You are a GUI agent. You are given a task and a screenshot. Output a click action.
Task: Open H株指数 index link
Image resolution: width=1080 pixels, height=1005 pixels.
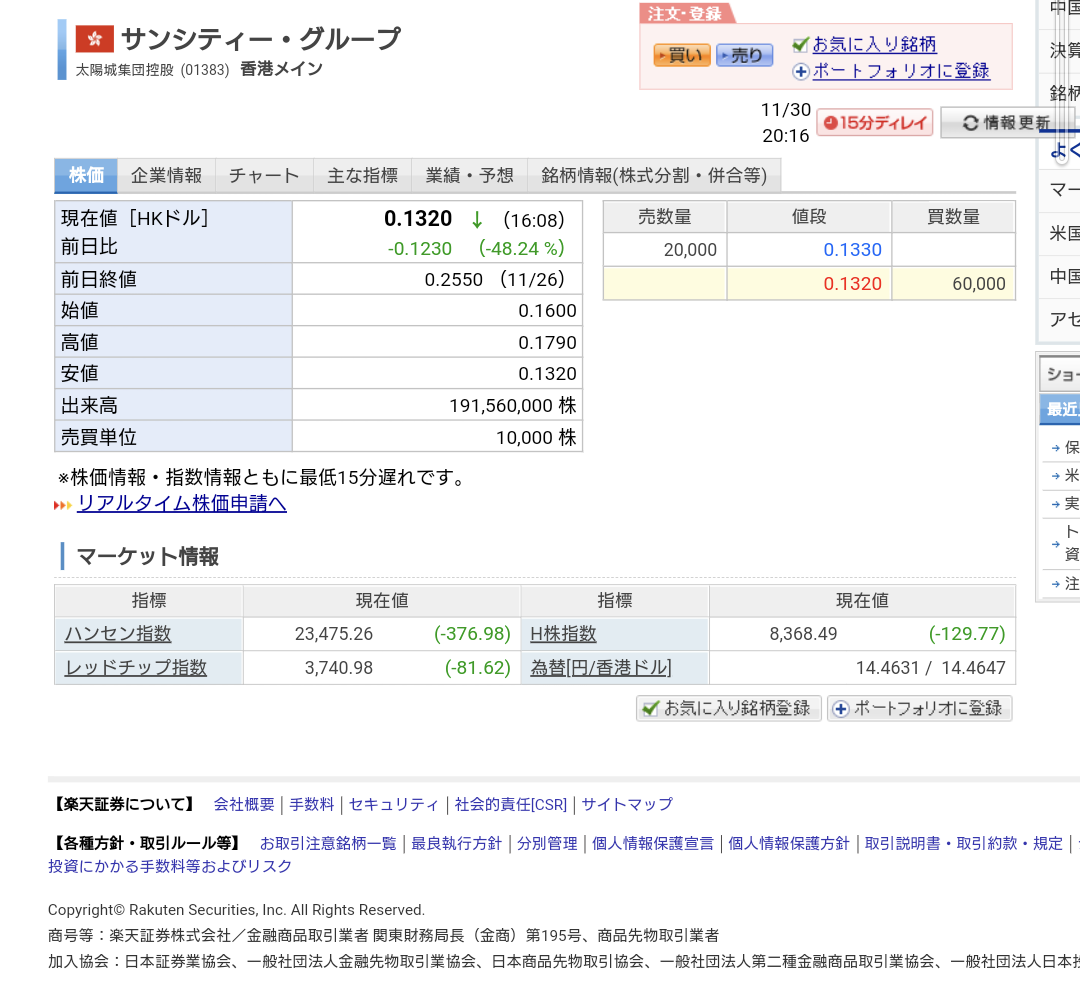pos(563,634)
